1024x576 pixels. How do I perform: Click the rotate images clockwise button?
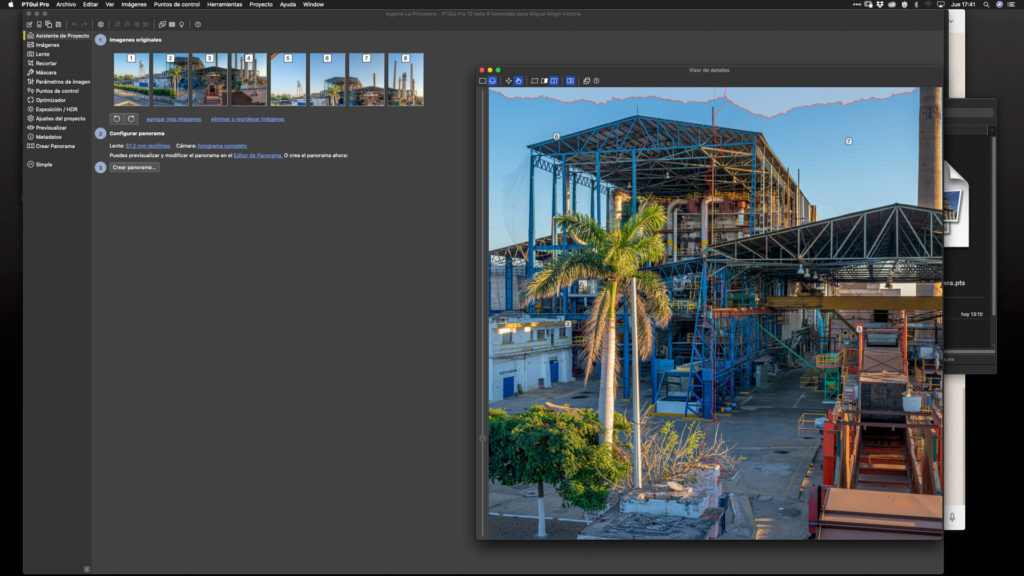(x=131, y=119)
